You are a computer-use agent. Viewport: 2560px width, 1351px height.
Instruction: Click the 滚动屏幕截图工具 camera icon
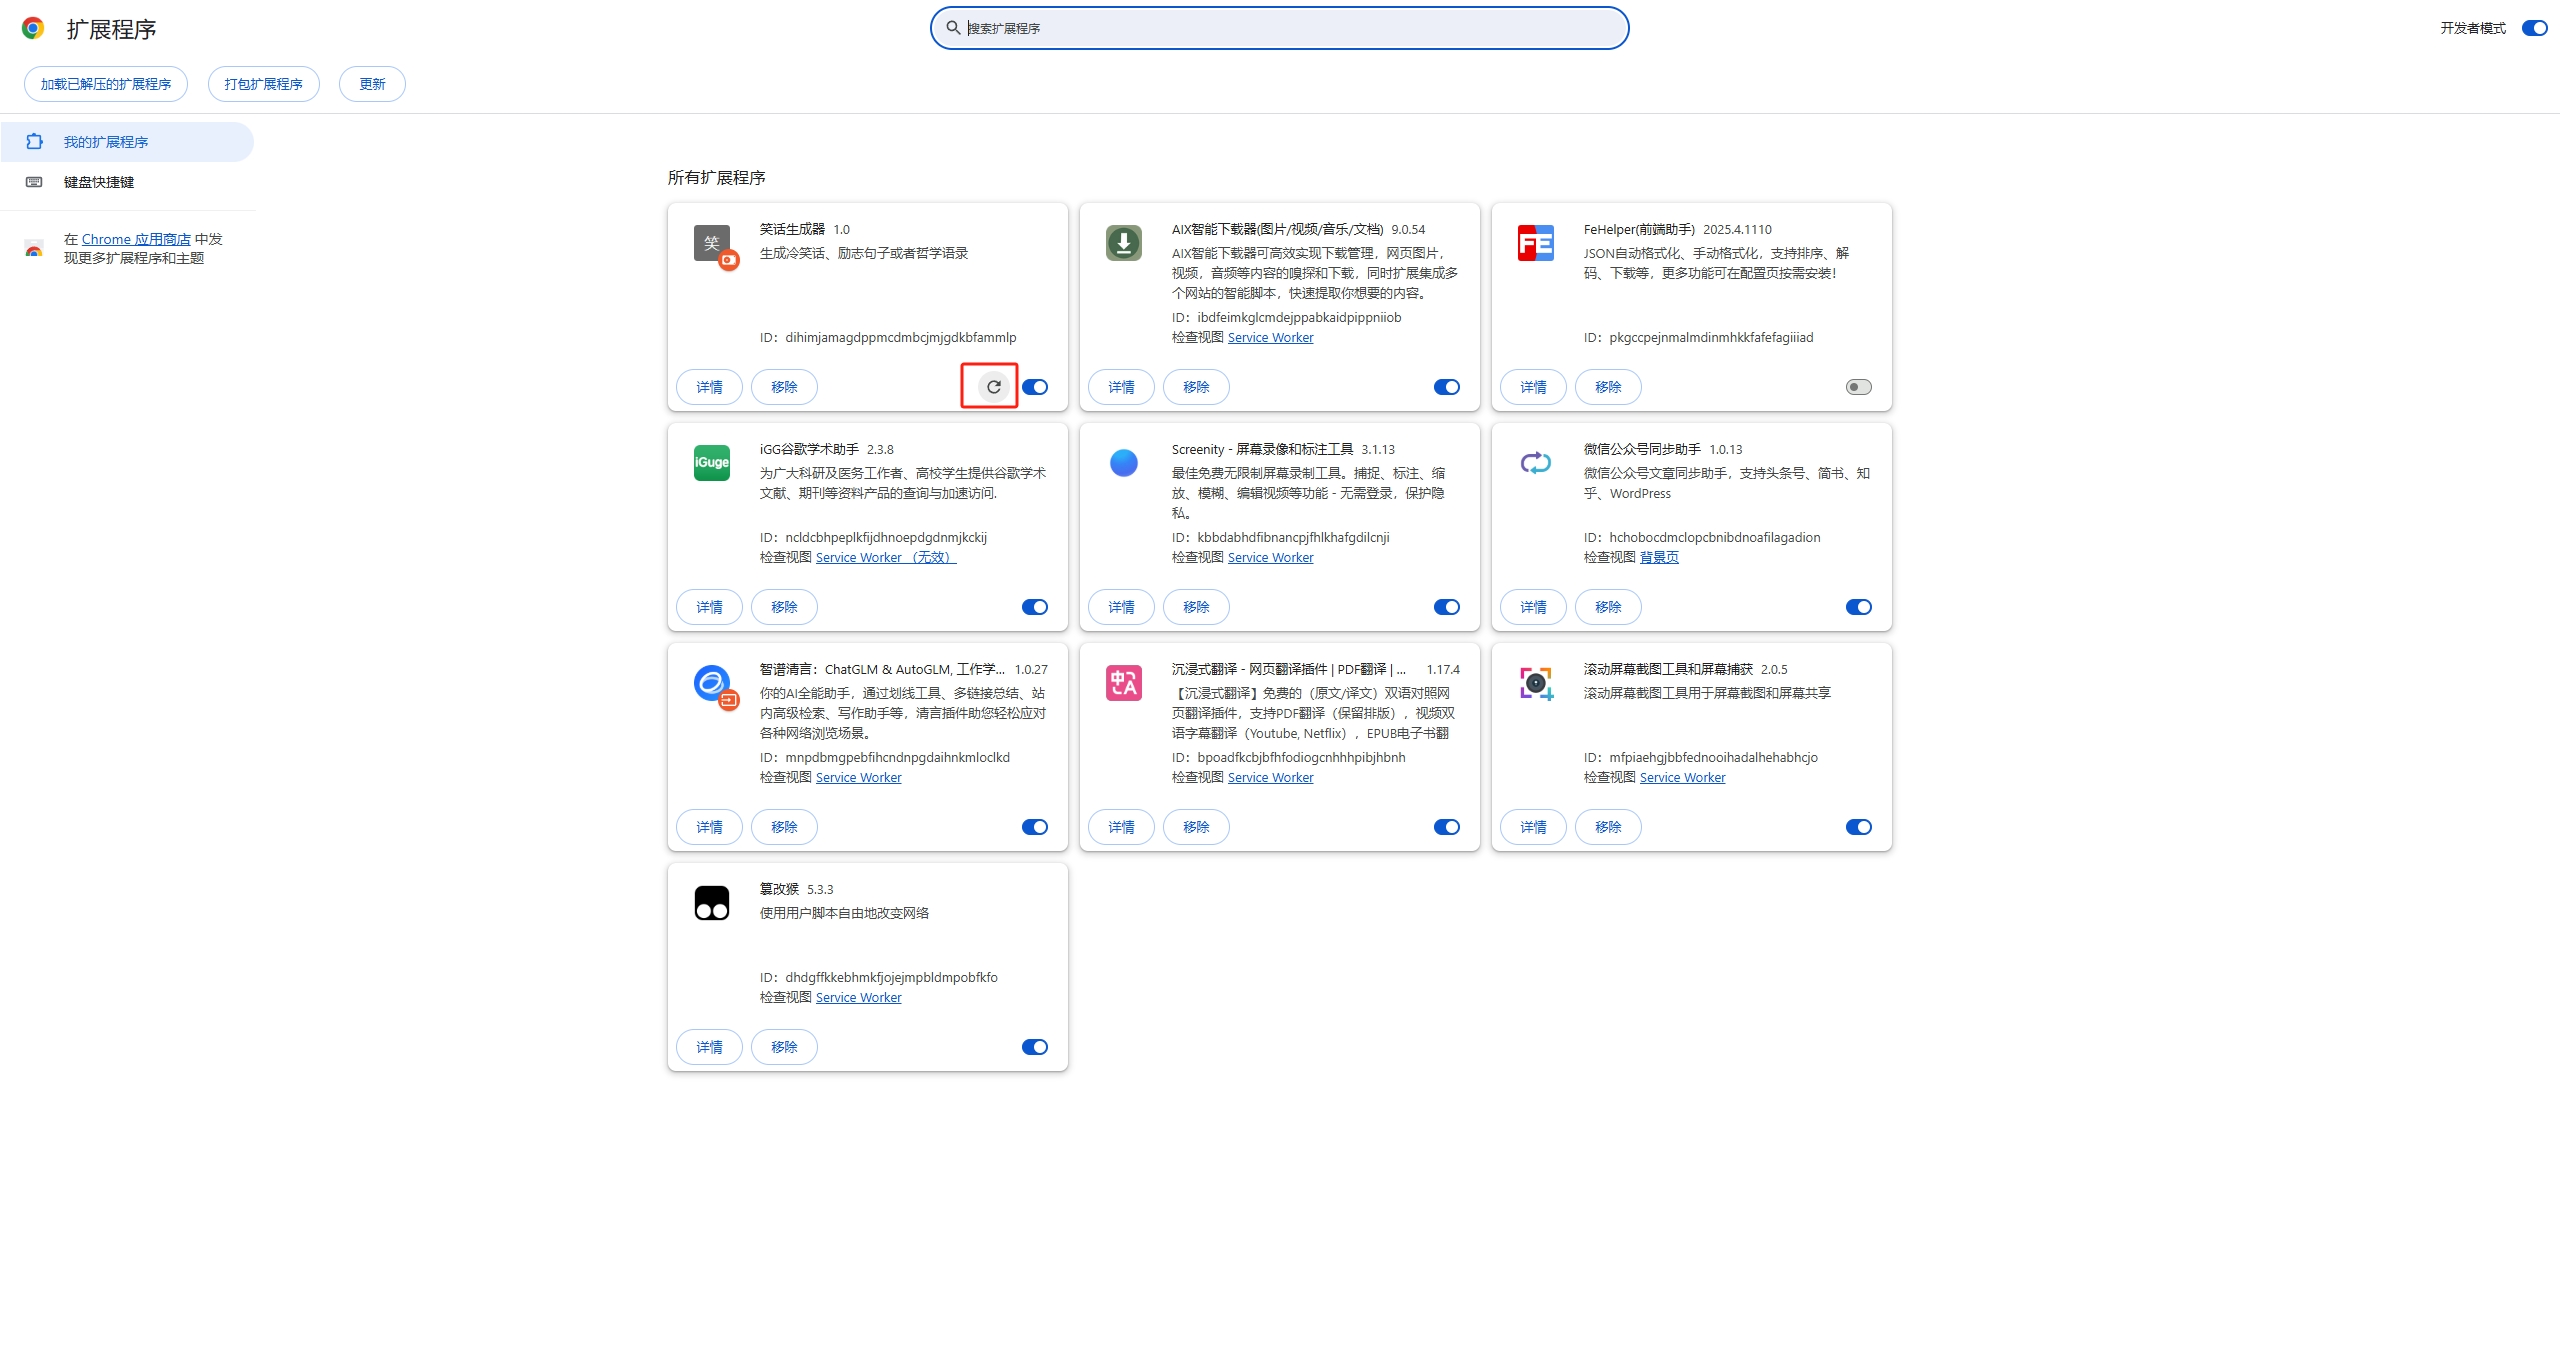(1535, 683)
